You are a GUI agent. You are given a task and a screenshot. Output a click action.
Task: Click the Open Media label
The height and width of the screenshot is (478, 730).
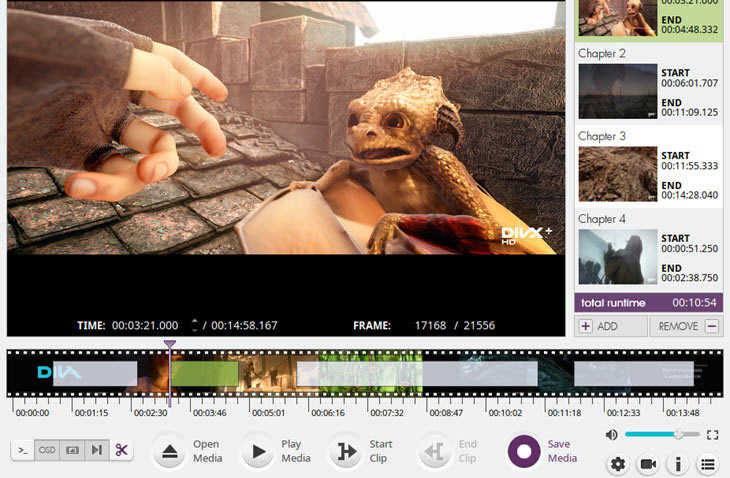[208, 451]
